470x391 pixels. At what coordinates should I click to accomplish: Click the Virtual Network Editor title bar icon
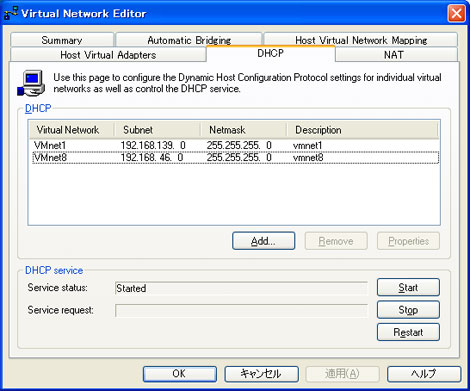click(x=11, y=13)
